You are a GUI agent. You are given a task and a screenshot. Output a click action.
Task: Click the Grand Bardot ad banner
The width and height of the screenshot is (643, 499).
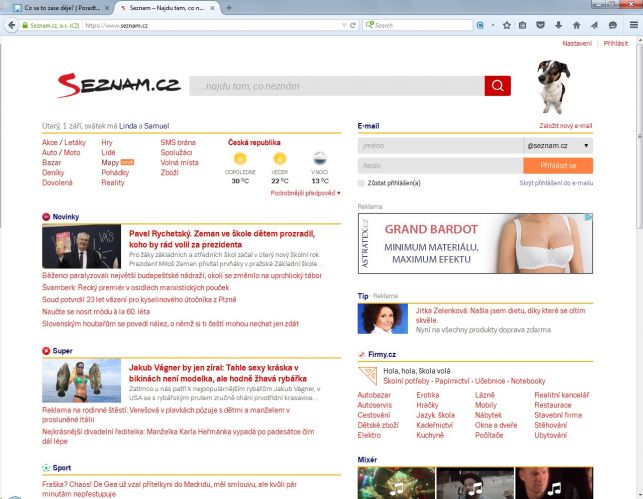[x=475, y=244]
